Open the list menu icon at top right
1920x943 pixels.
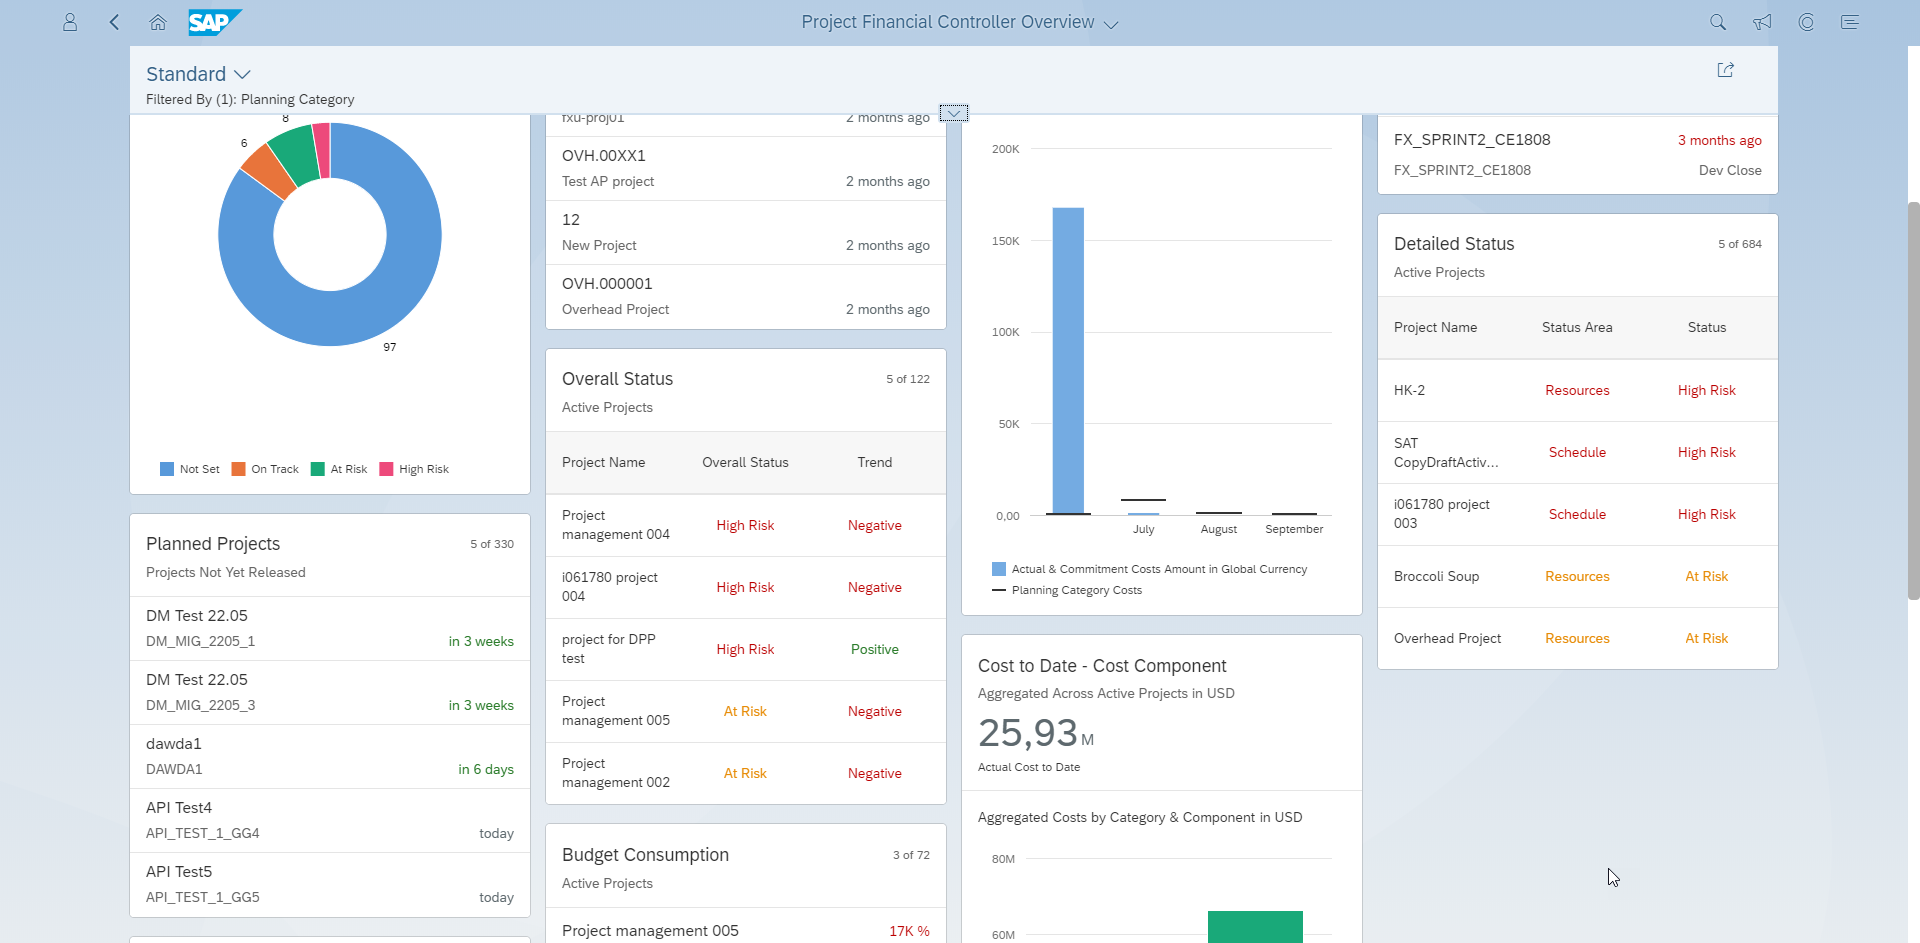(x=1850, y=22)
